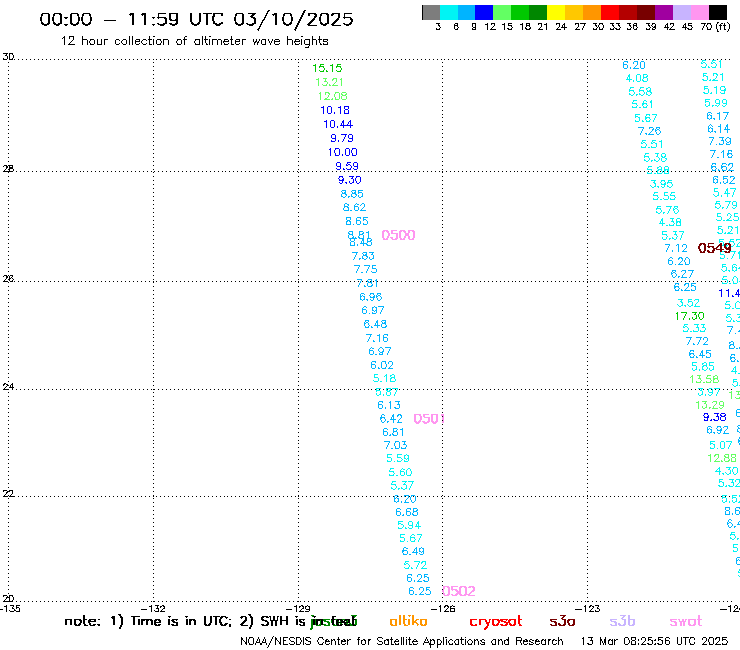
Task: Select the 6.48 wave height value
Action: 375,324
